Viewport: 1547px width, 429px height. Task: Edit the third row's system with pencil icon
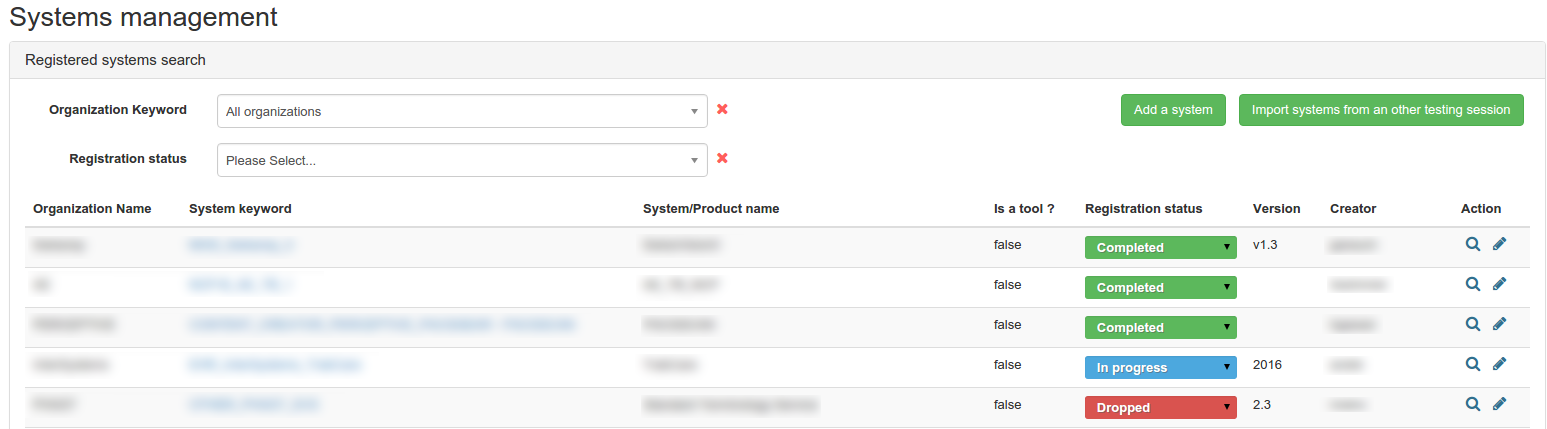[x=1499, y=324]
